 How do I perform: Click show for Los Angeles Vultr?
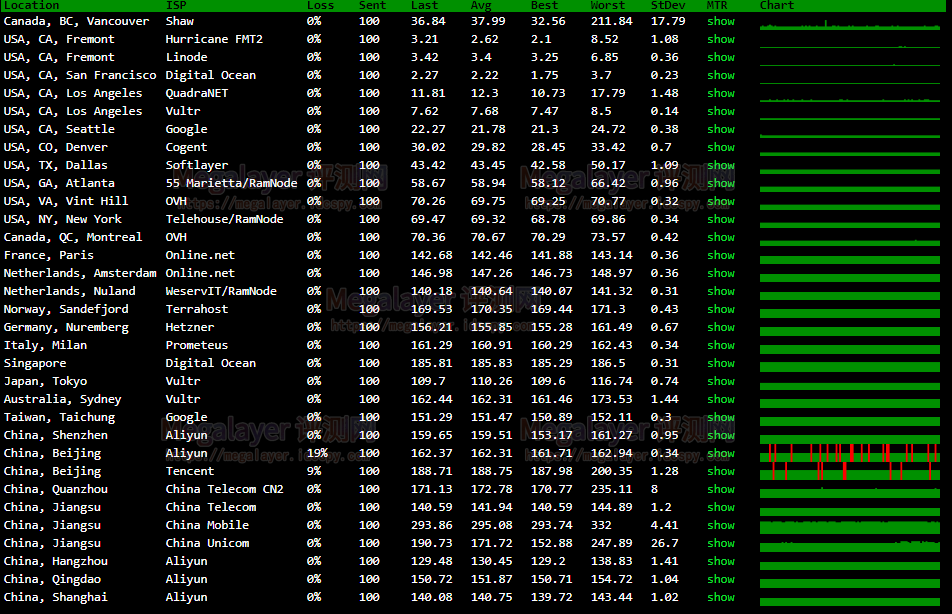click(x=721, y=111)
